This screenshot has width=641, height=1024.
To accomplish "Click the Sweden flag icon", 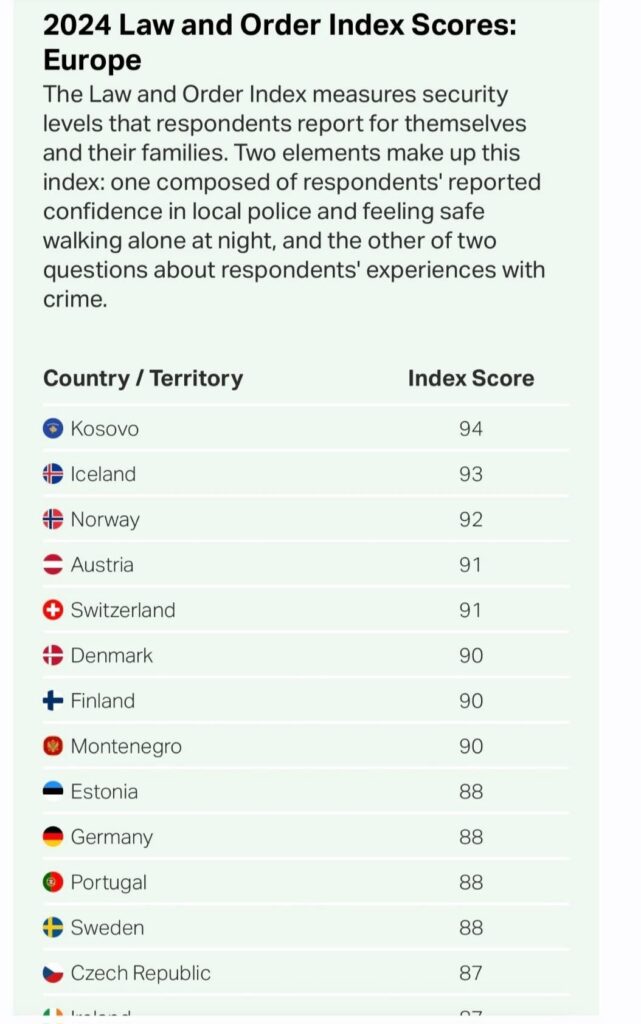I will (53, 928).
